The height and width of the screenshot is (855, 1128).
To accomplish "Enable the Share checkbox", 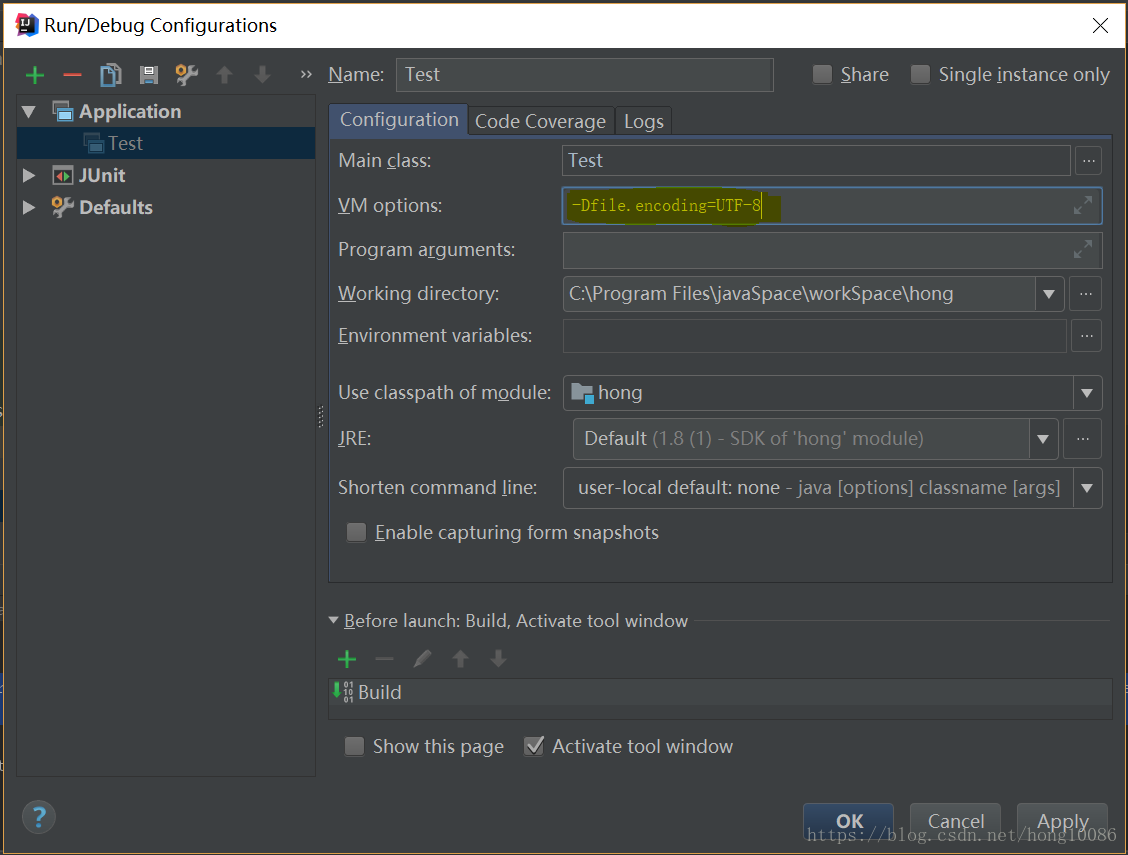I will (x=823, y=75).
